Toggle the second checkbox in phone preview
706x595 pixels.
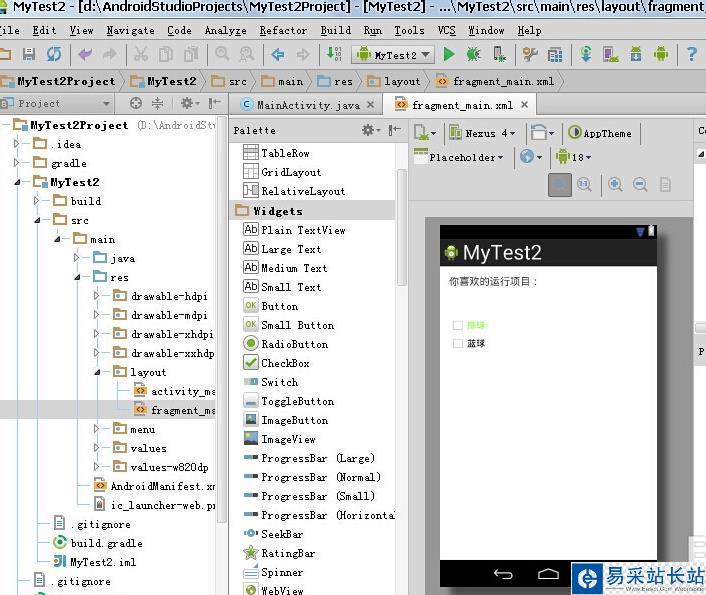pos(457,344)
